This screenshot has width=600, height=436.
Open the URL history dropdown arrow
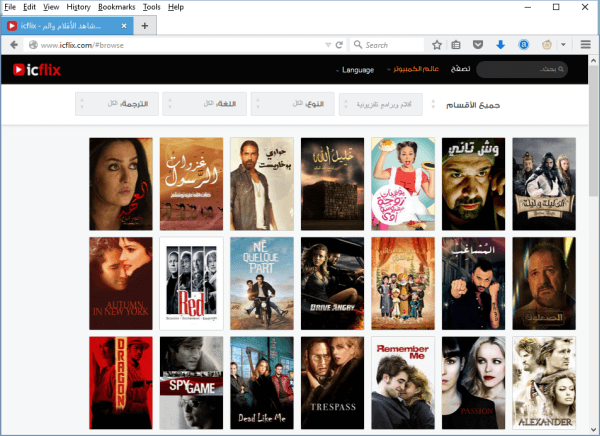pyautogui.click(x=328, y=45)
